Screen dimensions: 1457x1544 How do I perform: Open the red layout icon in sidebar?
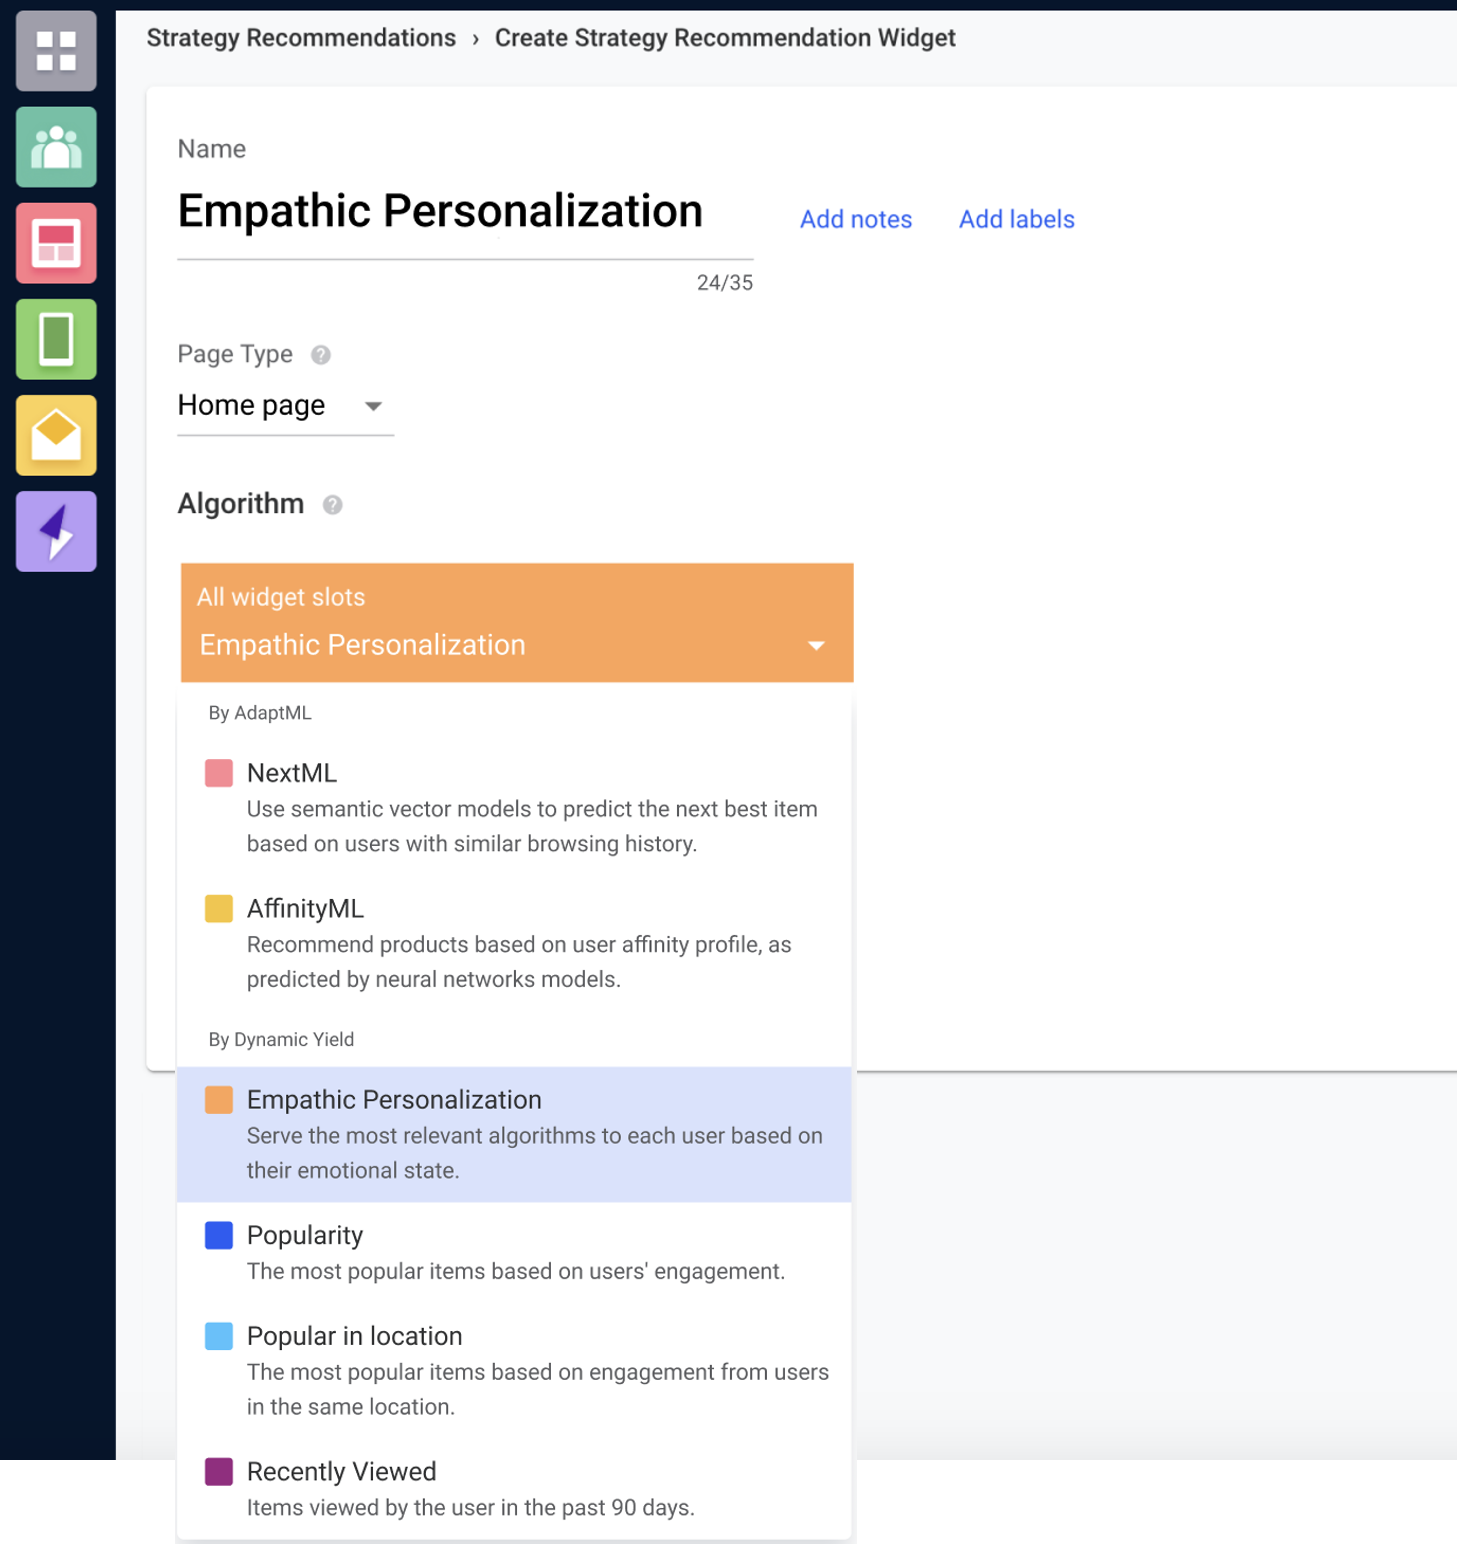[x=56, y=243]
